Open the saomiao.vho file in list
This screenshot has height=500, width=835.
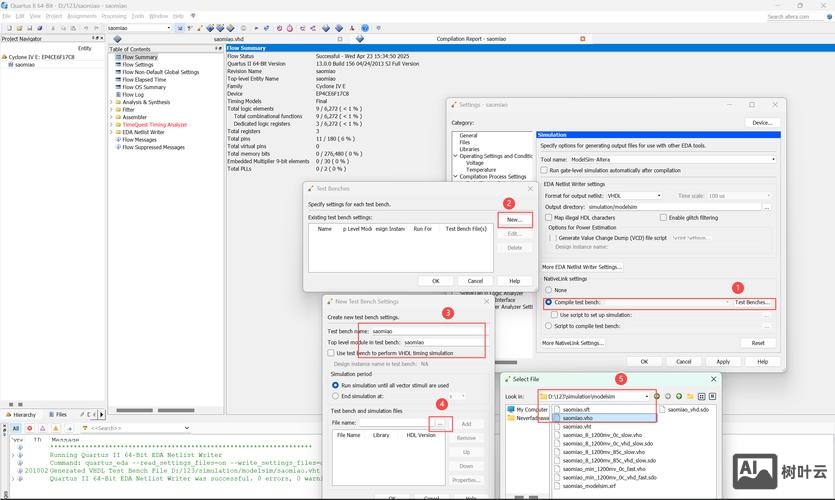[x=576, y=418]
